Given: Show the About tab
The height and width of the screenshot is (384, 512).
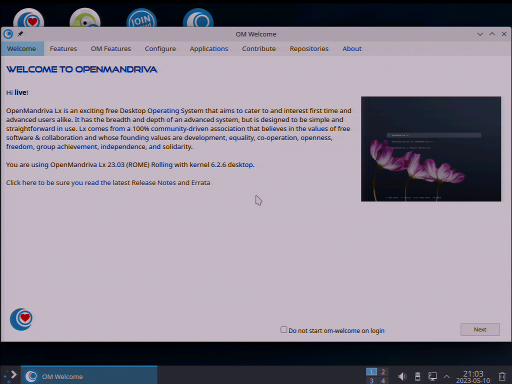Looking at the screenshot, I should tap(352, 49).
